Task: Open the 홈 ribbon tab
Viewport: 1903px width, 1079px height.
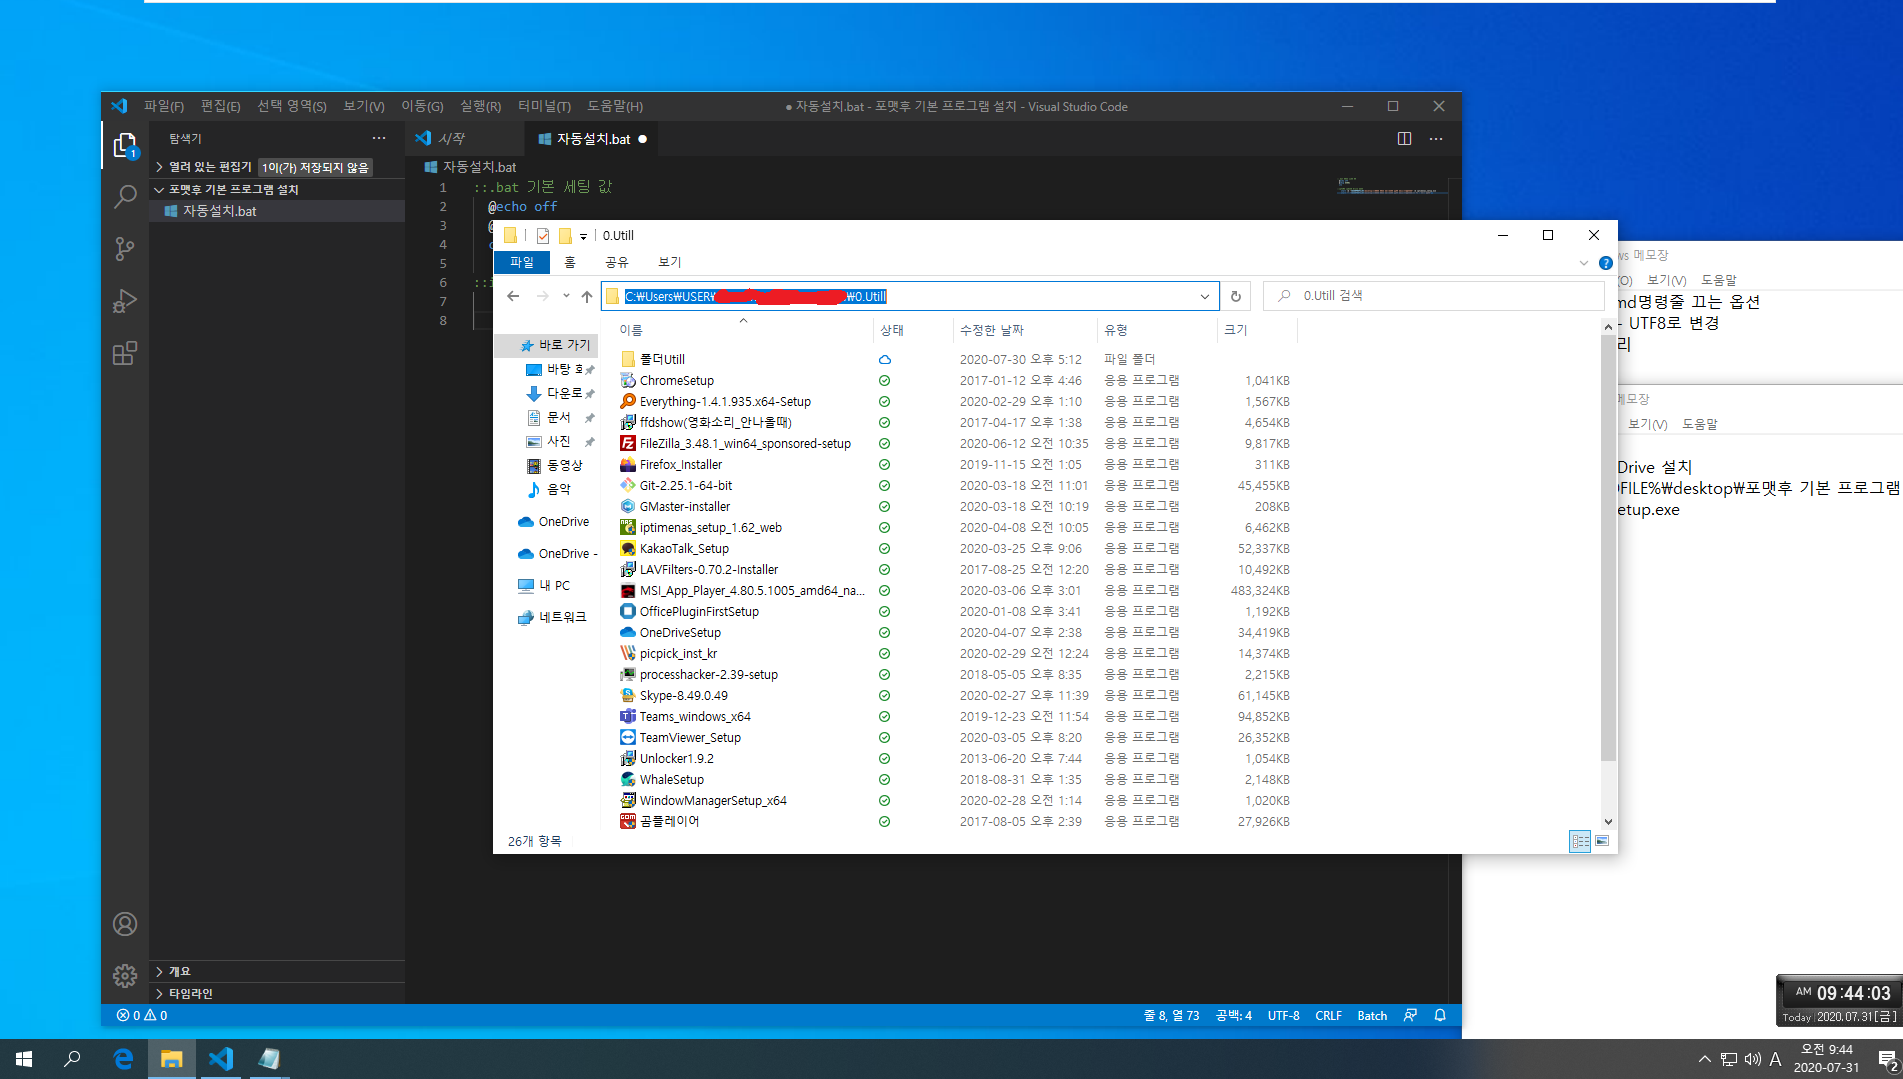Action: 570,262
